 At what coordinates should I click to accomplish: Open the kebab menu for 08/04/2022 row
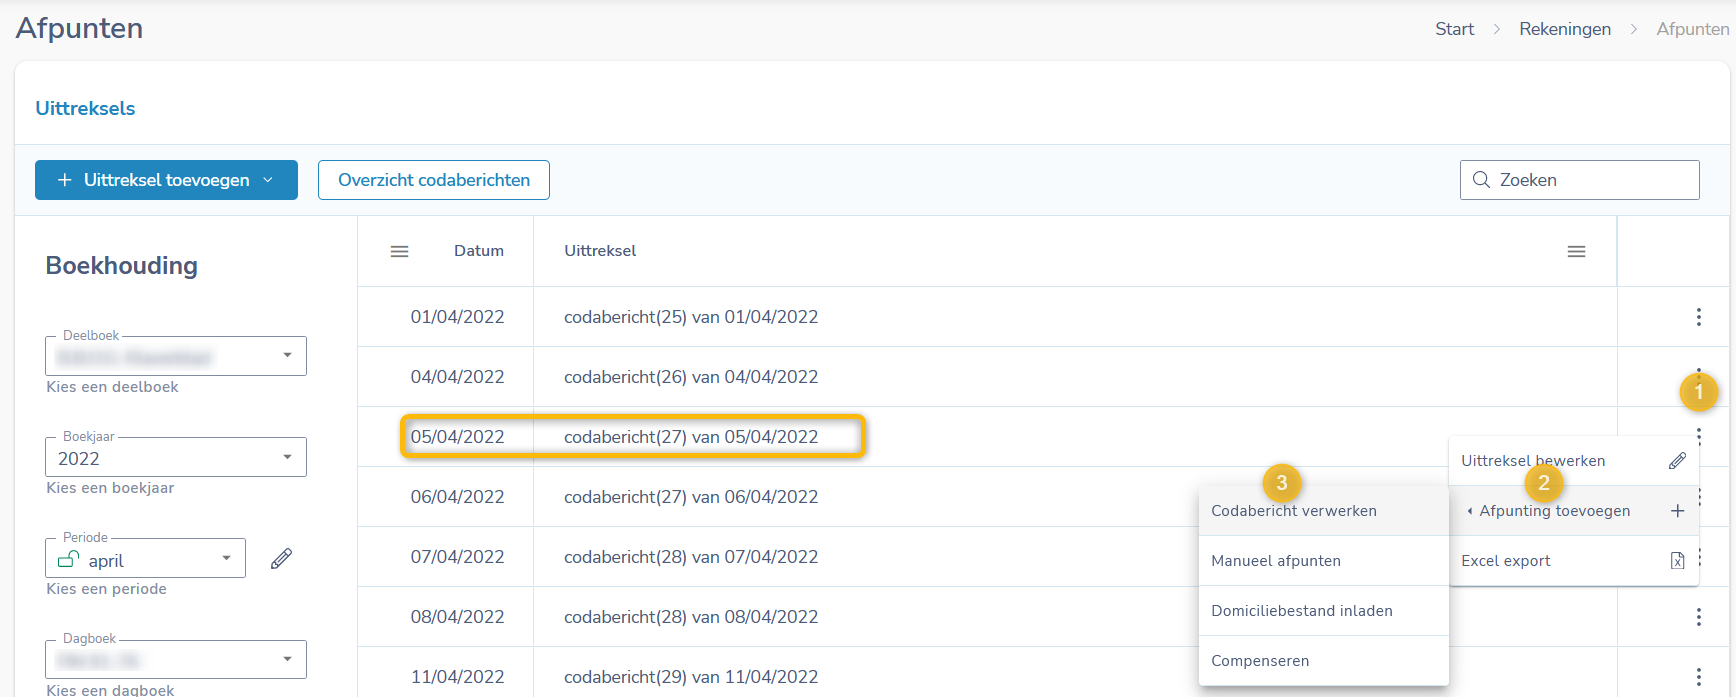[1698, 617]
